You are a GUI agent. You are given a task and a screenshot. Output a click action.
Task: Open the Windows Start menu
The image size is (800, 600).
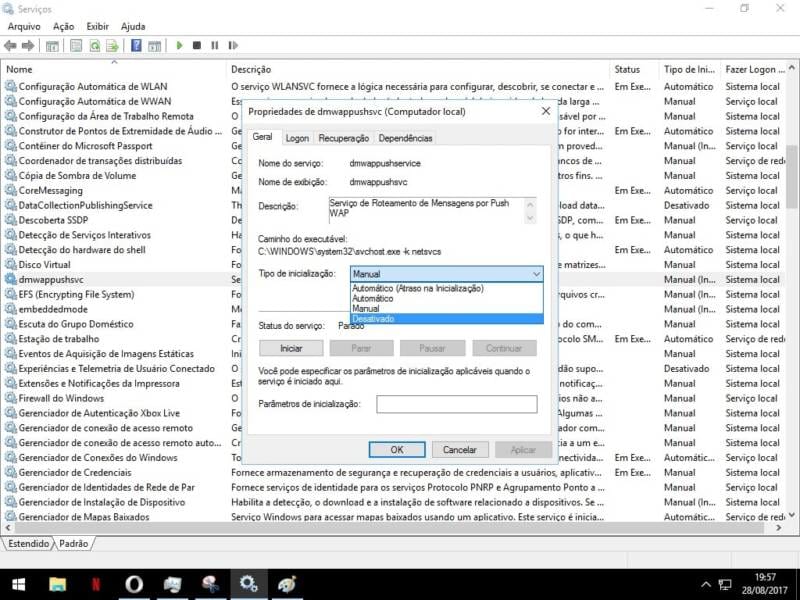pyautogui.click(x=19, y=584)
